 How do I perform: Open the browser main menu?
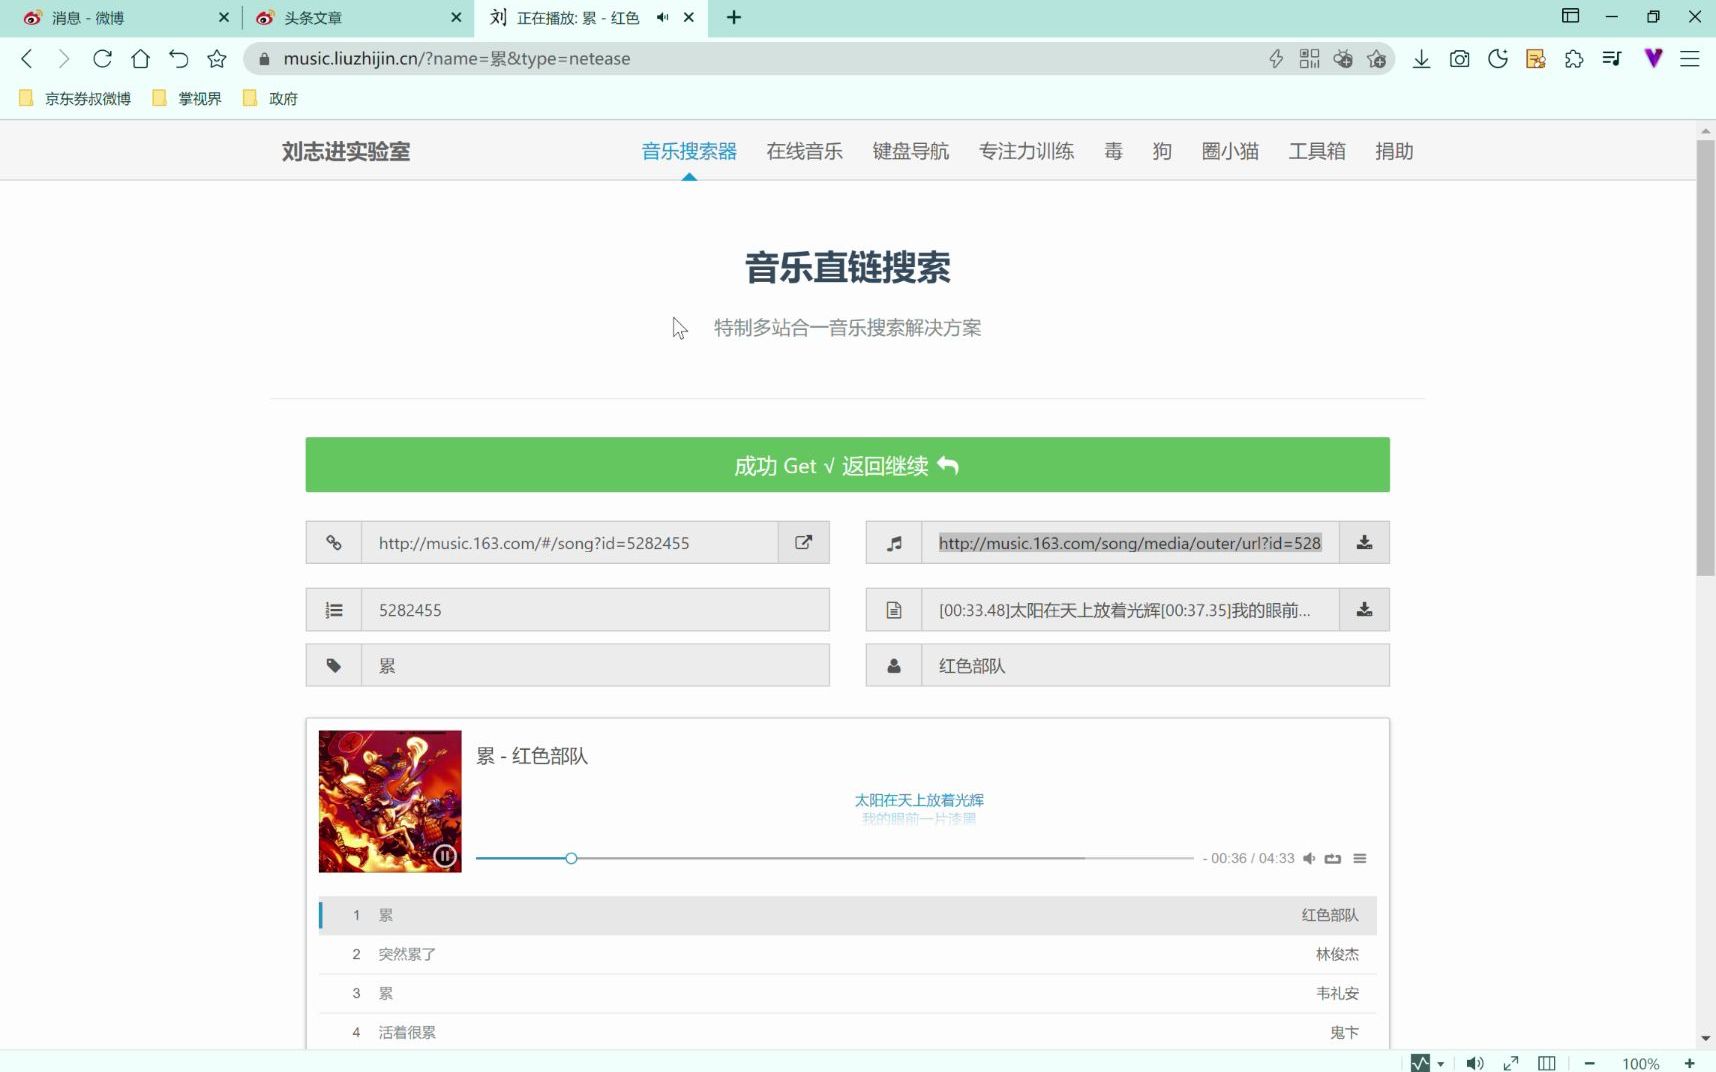[1689, 59]
